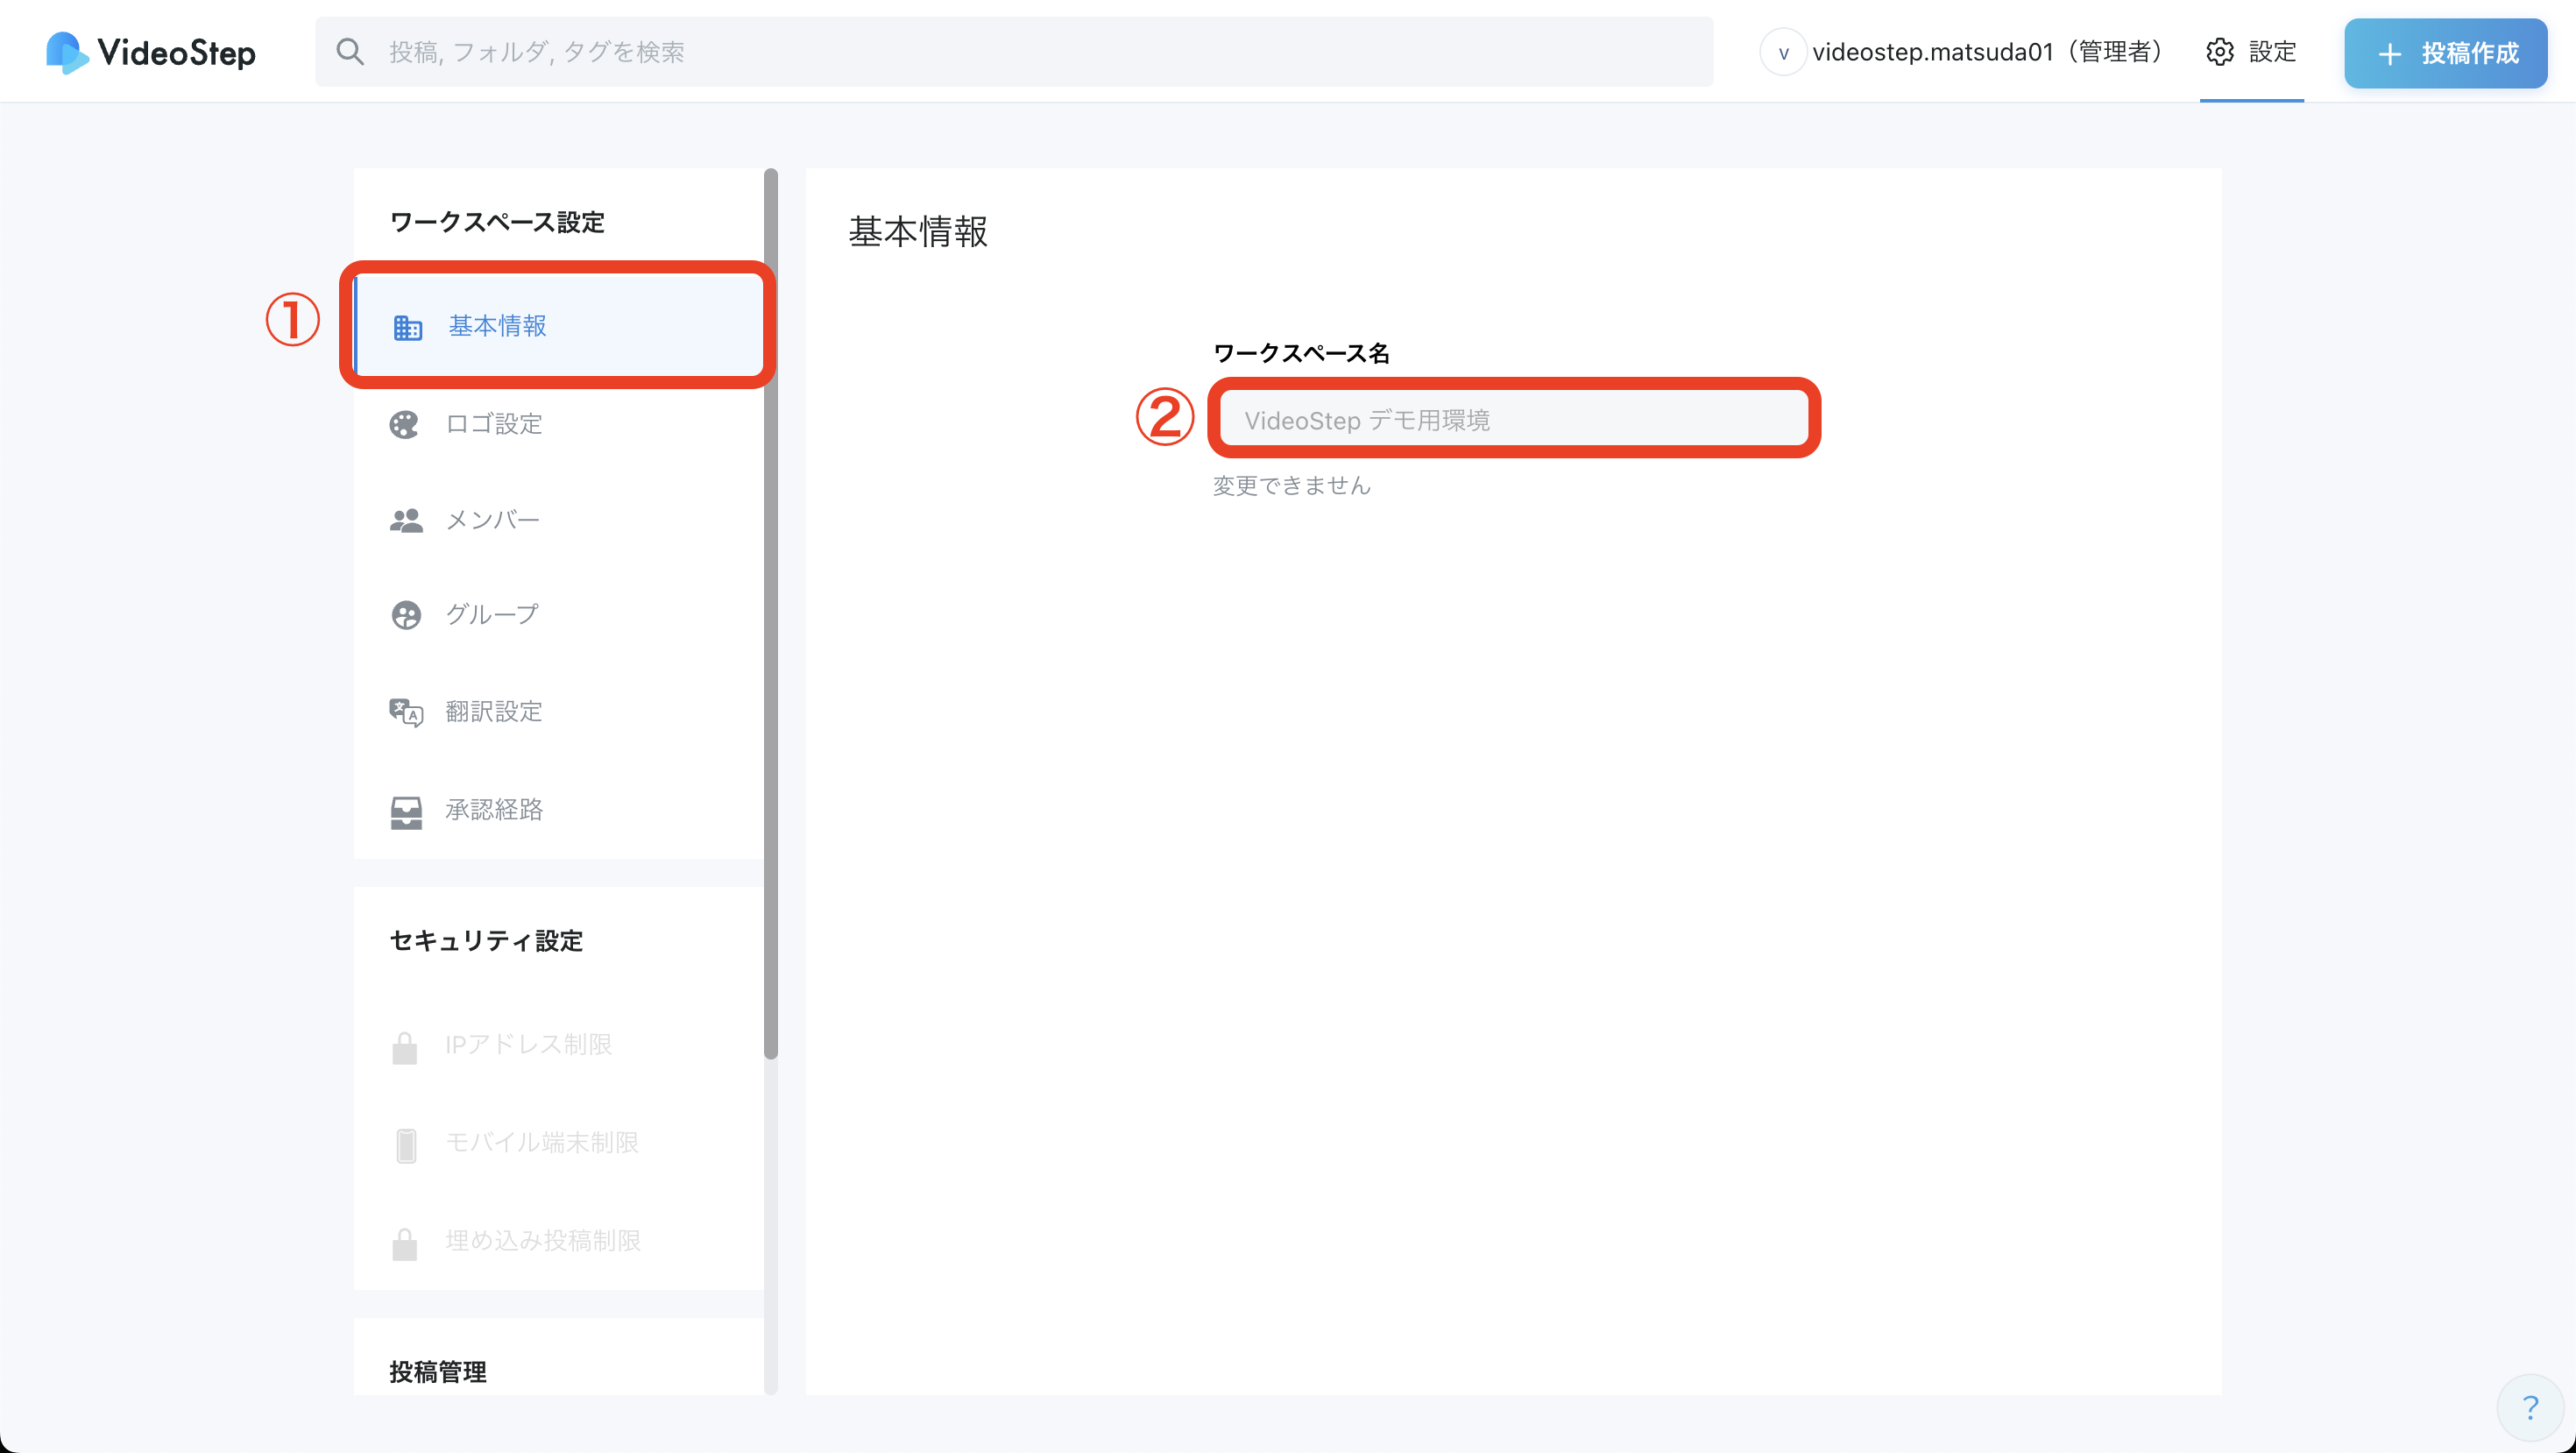Click the sidebar vertical scrollbar
Viewport: 2576px width, 1453px height.
[770, 612]
